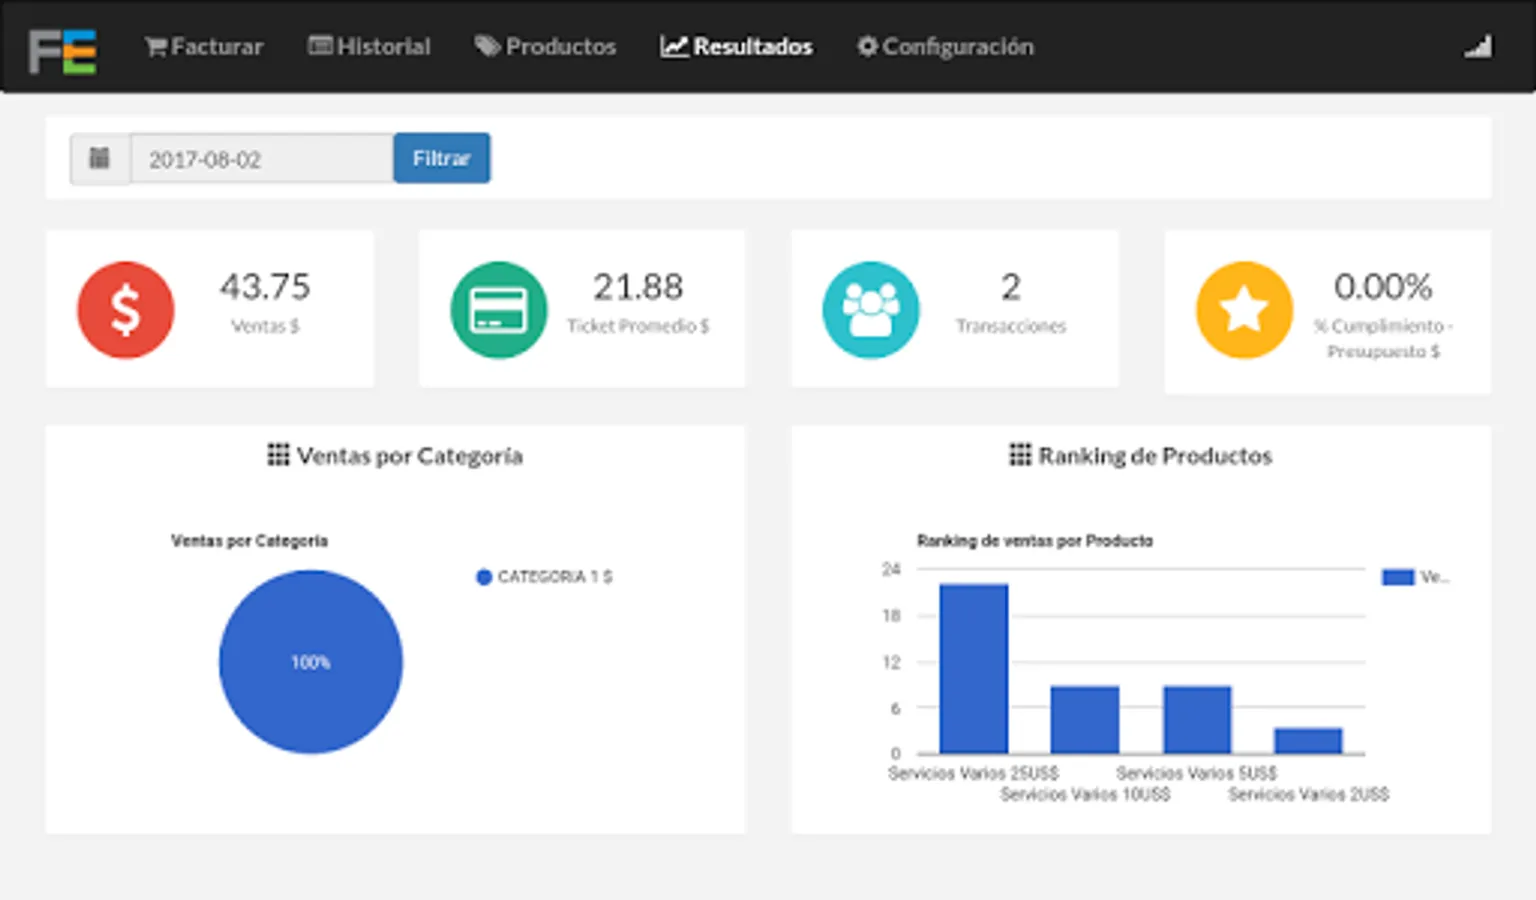Image resolution: width=1536 pixels, height=900 pixels.
Task: Select the Resultados tab
Action: coord(736,46)
